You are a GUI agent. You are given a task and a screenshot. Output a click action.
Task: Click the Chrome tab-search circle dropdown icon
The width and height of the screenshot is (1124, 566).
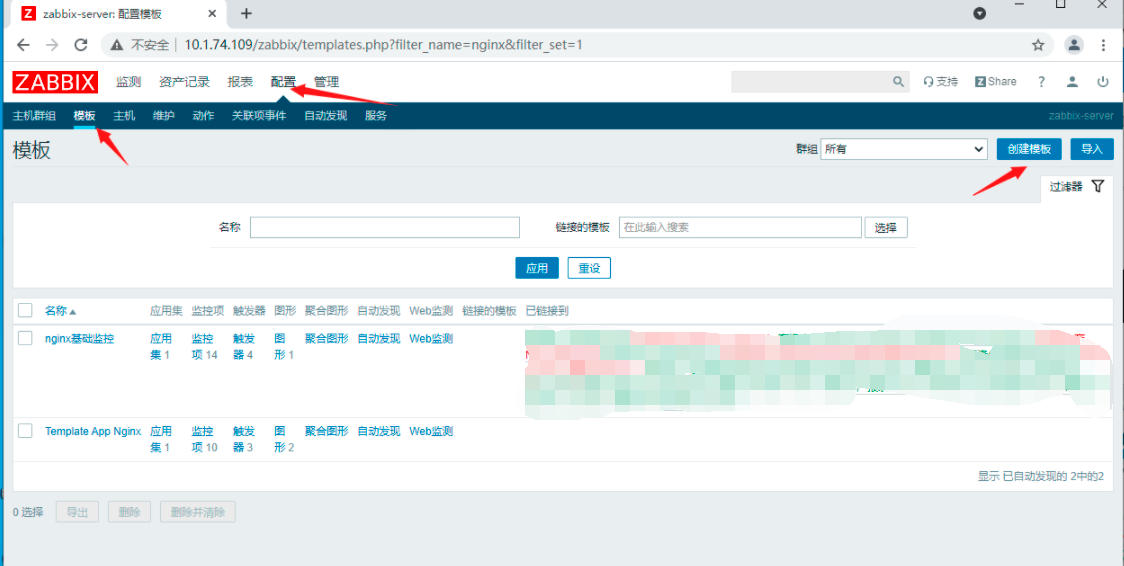[x=979, y=14]
